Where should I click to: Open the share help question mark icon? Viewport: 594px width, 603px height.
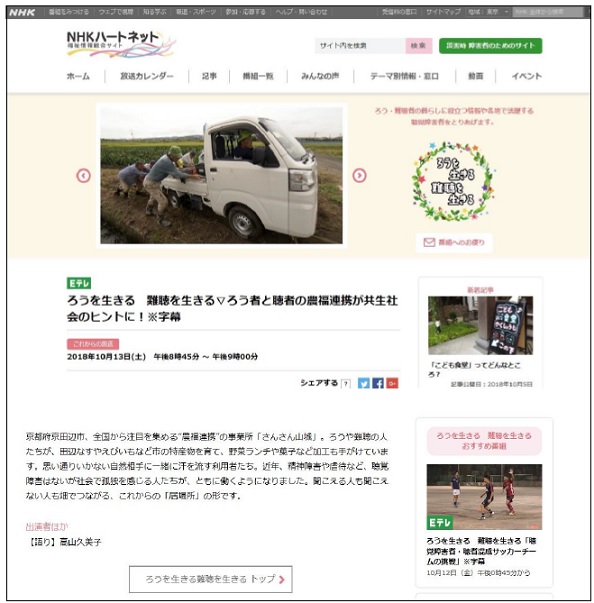coord(346,383)
